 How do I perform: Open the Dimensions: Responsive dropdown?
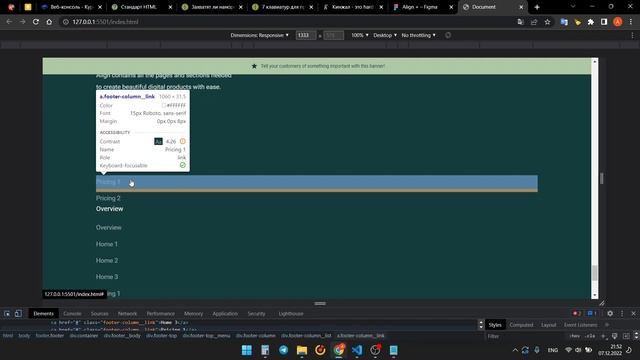(259, 35)
